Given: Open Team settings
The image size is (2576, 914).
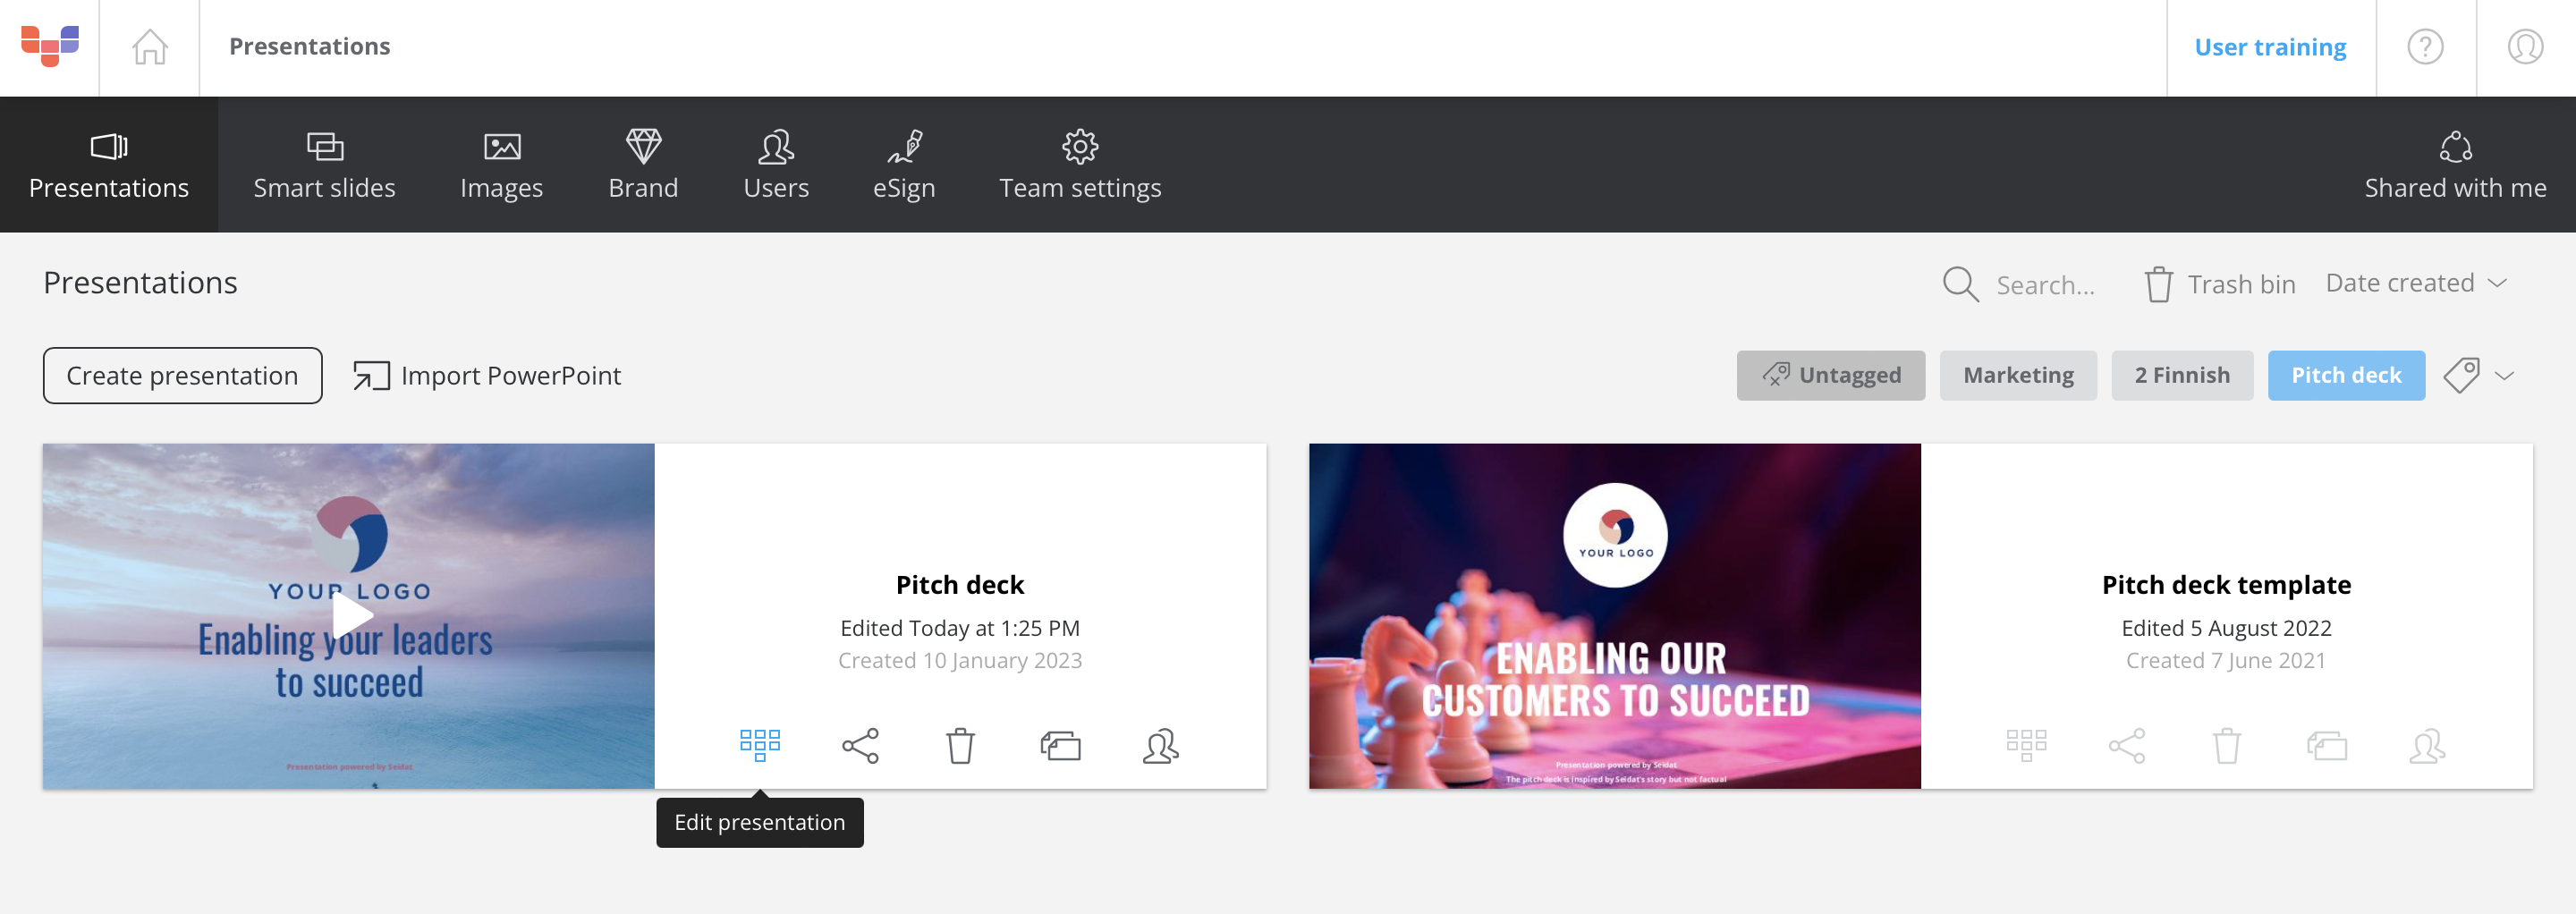Looking at the screenshot, I should coord(1080,165).
